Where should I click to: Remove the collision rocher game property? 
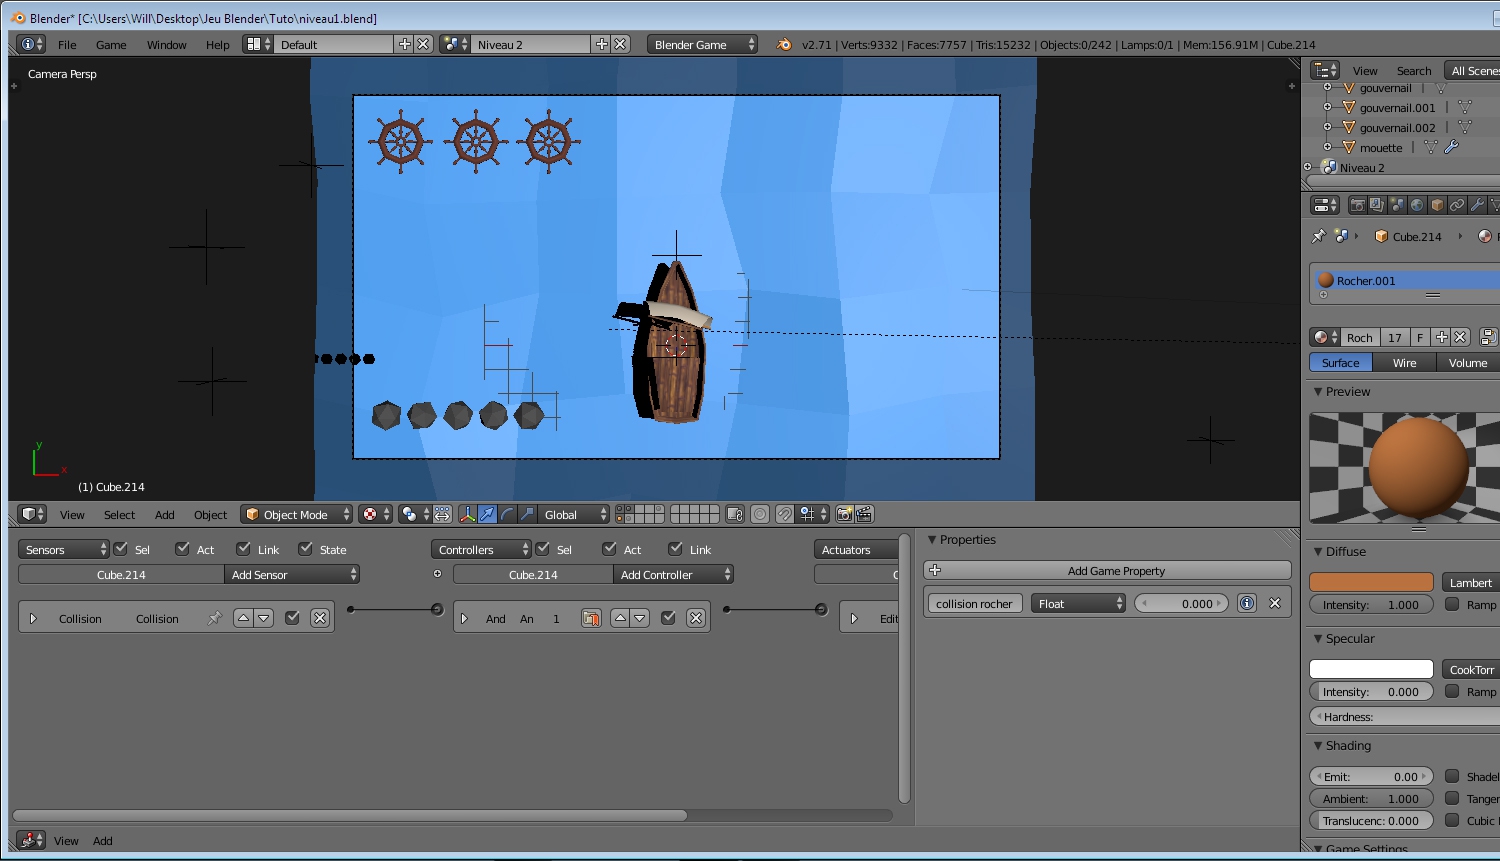click(x=1275, y=603)
